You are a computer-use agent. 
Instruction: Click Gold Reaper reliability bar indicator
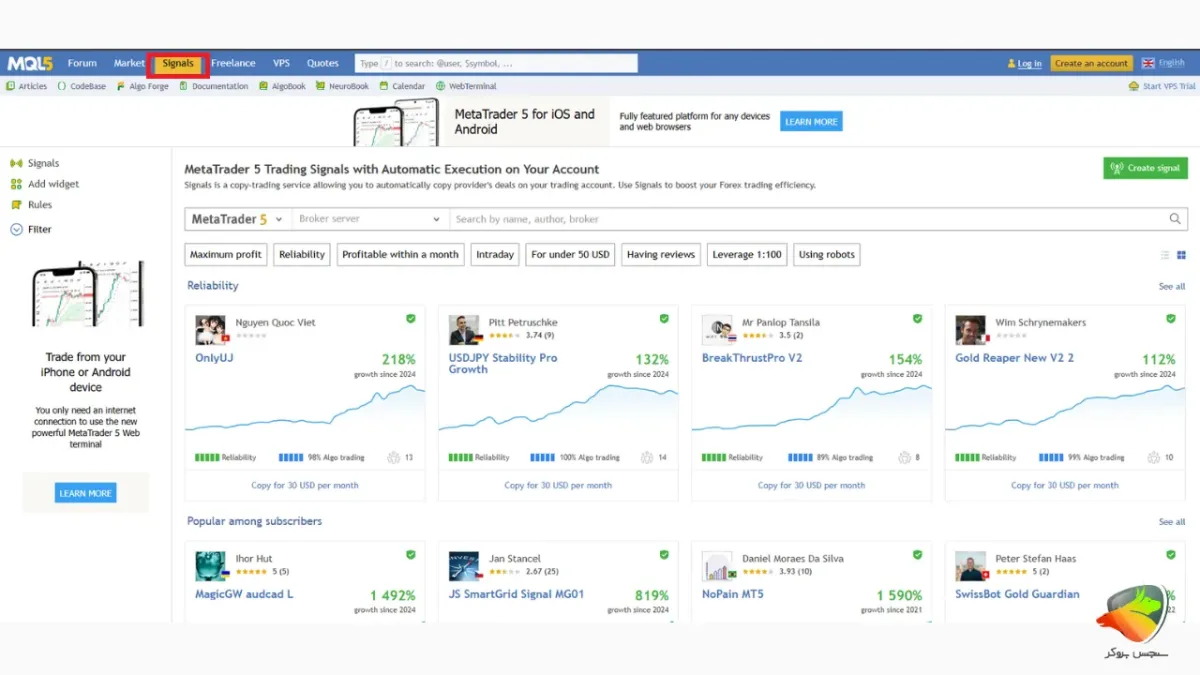[x=968, y=458]
